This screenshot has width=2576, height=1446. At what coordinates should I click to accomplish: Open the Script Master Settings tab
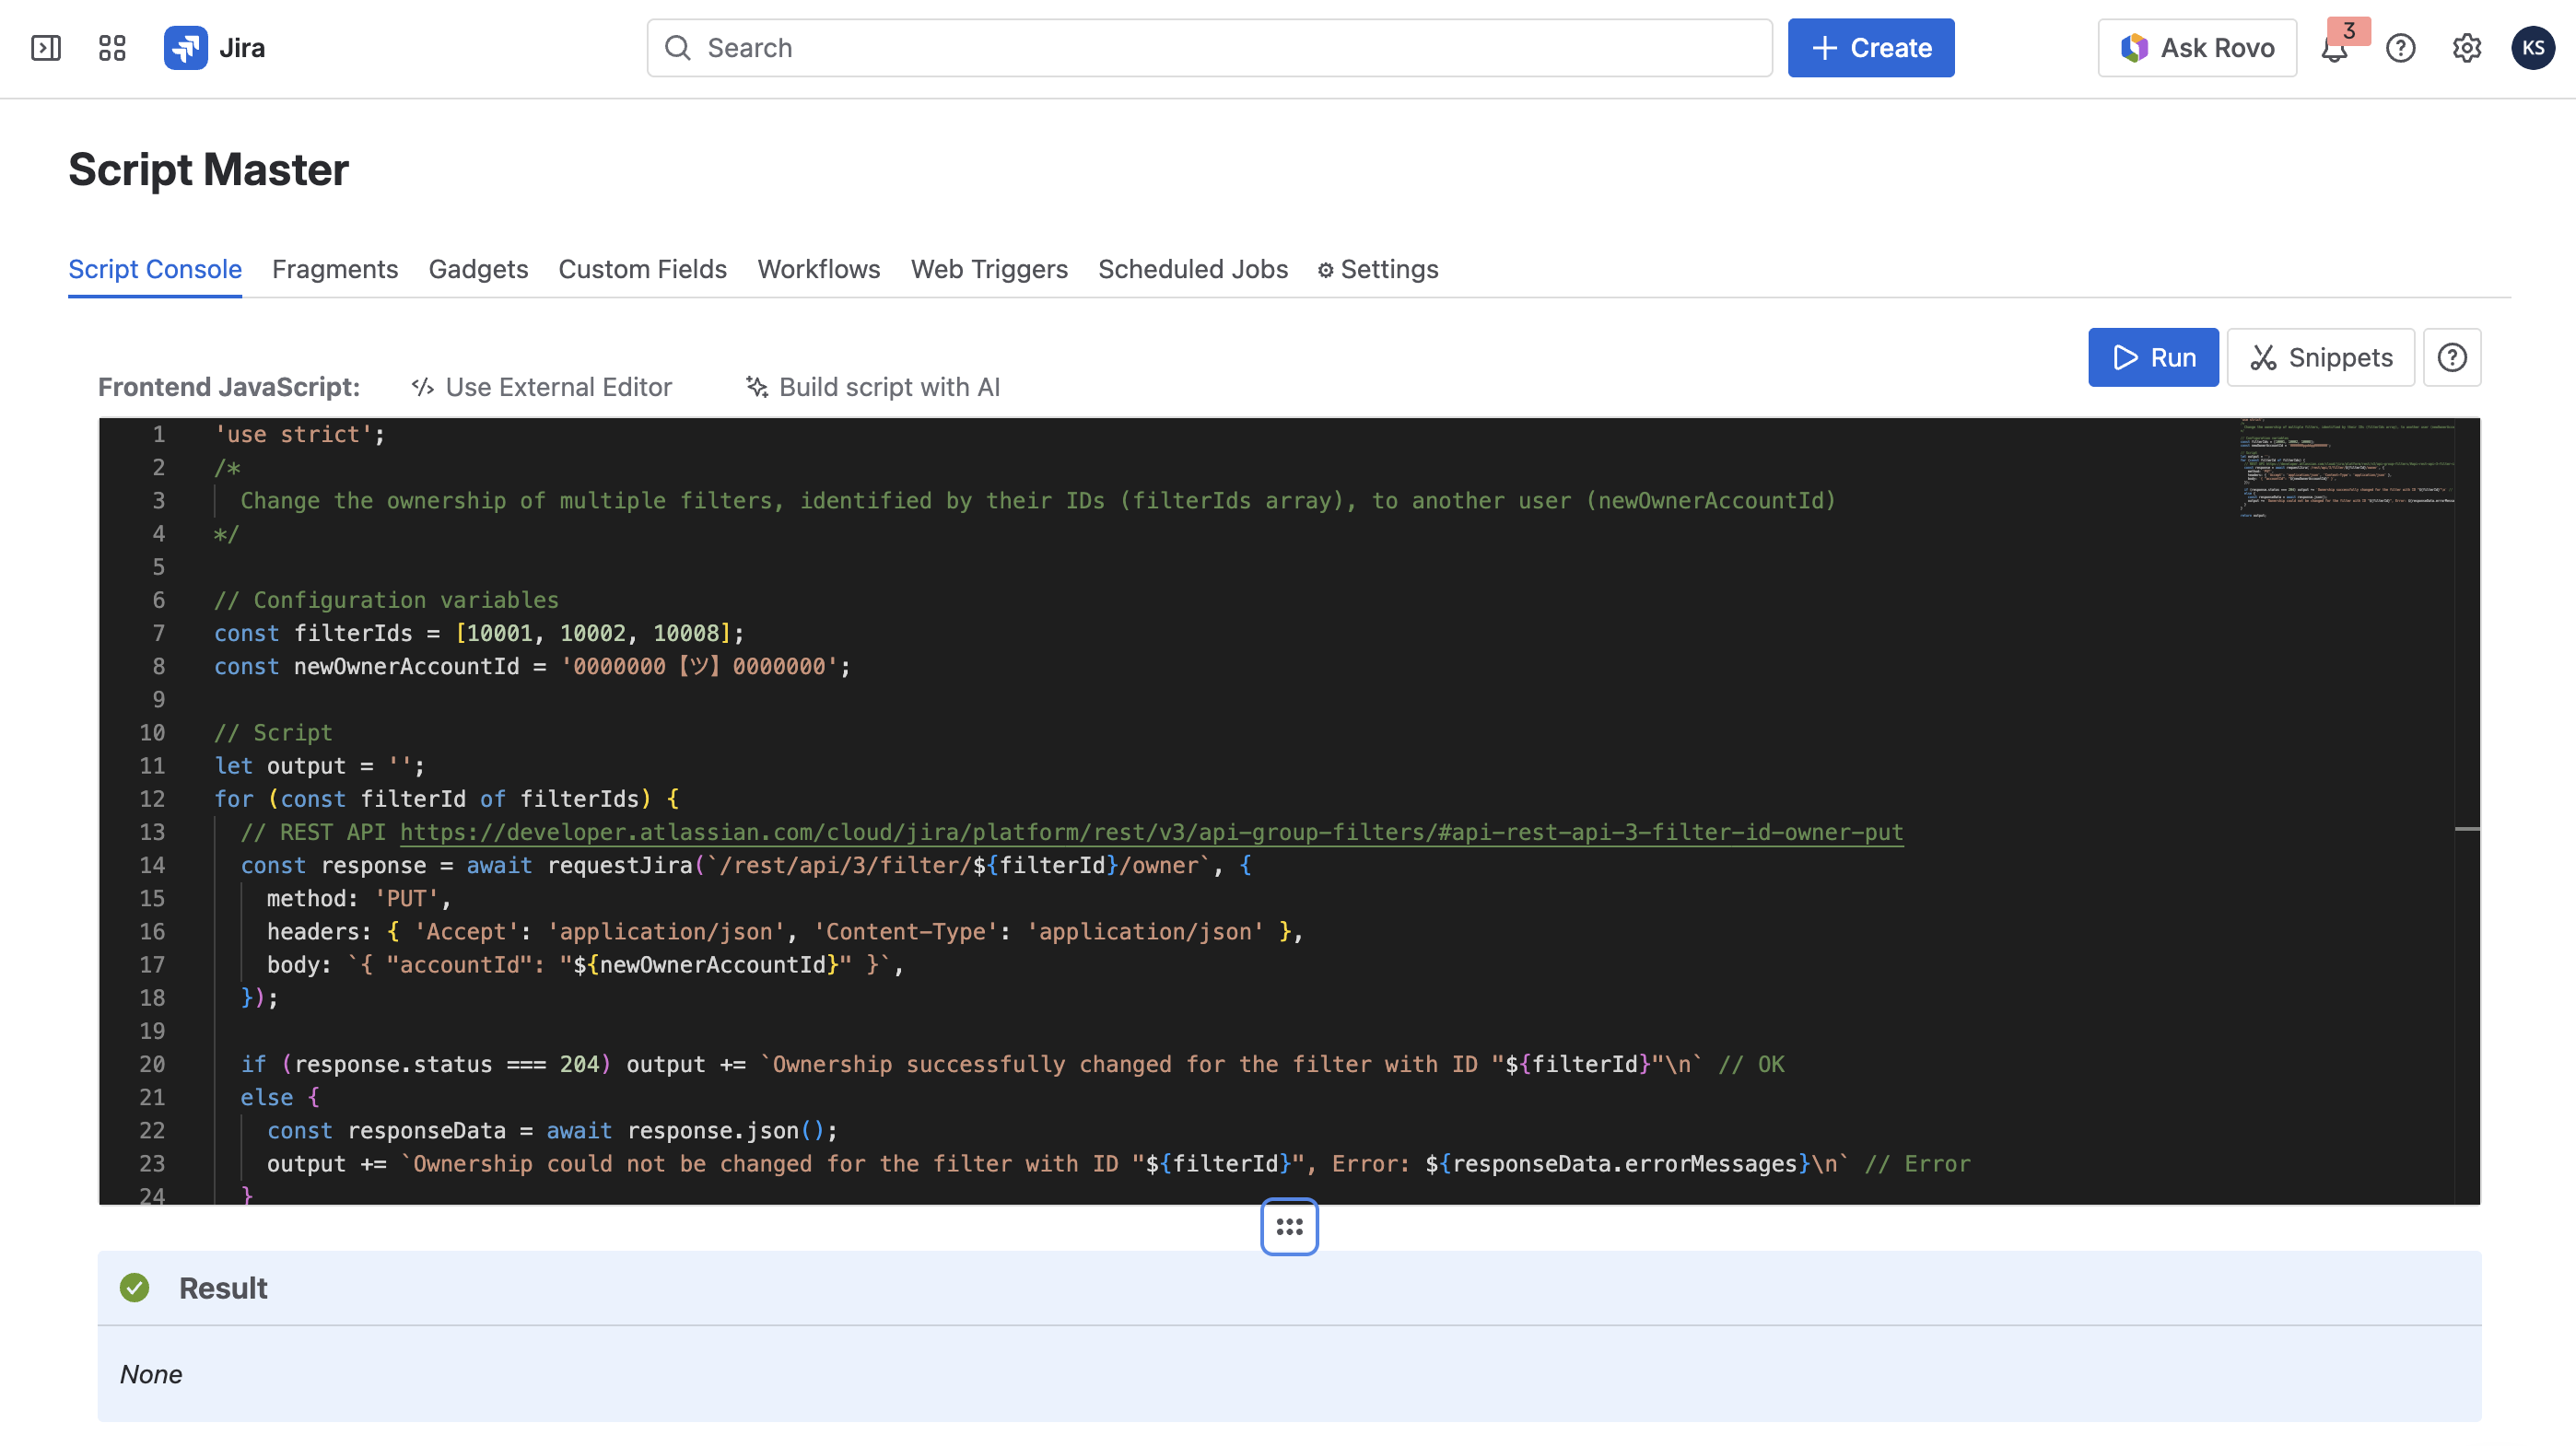tap(1378, 269)
